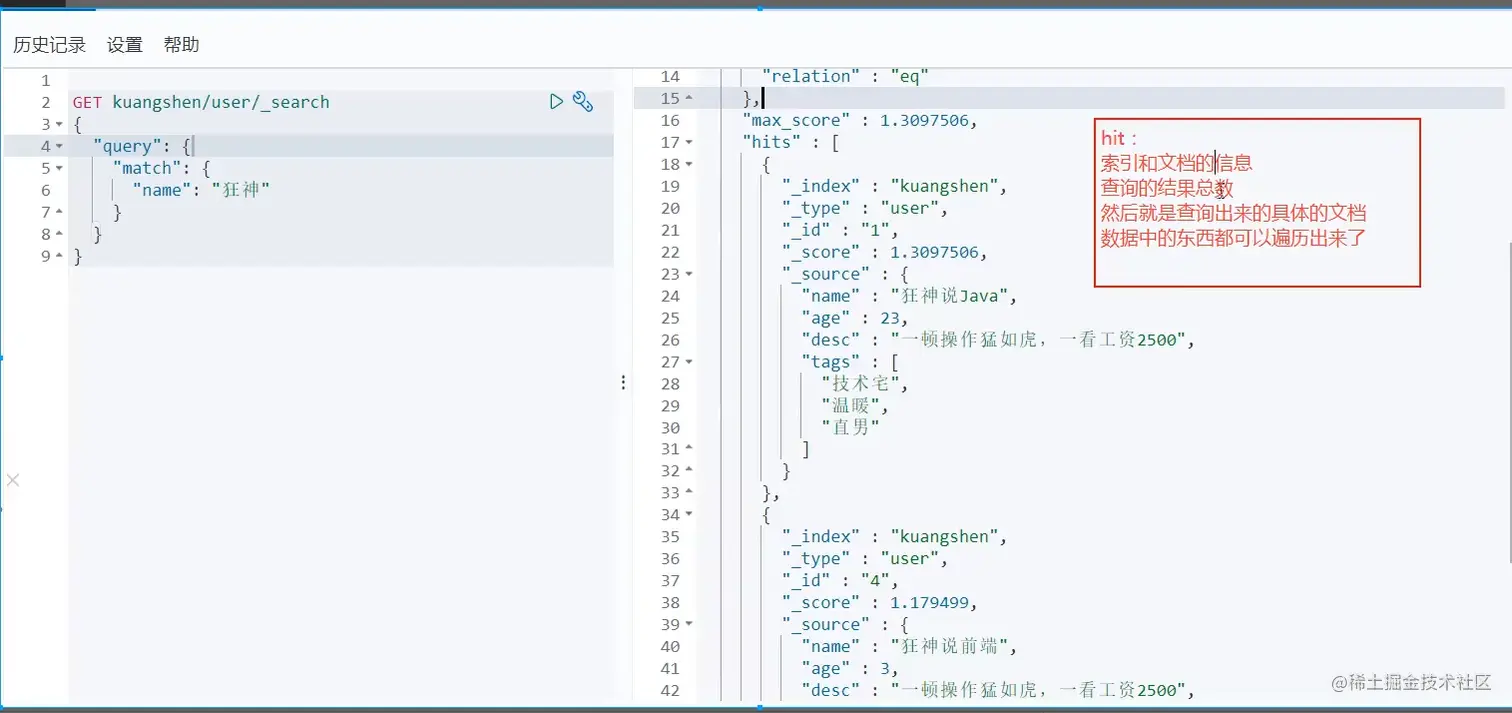Collapse the block at request line 3
This screenshot has height=713, width=1512.
pyautogui.click(x=59, y=124)
